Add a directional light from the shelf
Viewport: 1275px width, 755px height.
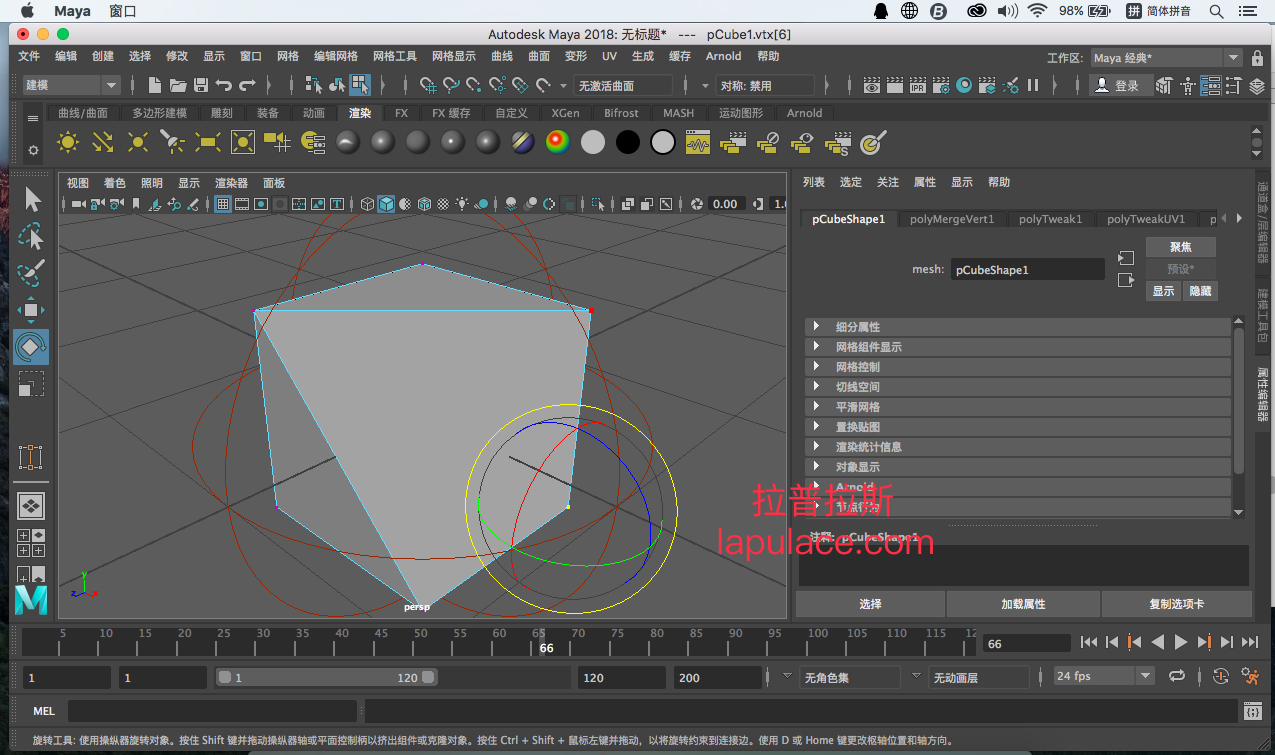(103, 143)
